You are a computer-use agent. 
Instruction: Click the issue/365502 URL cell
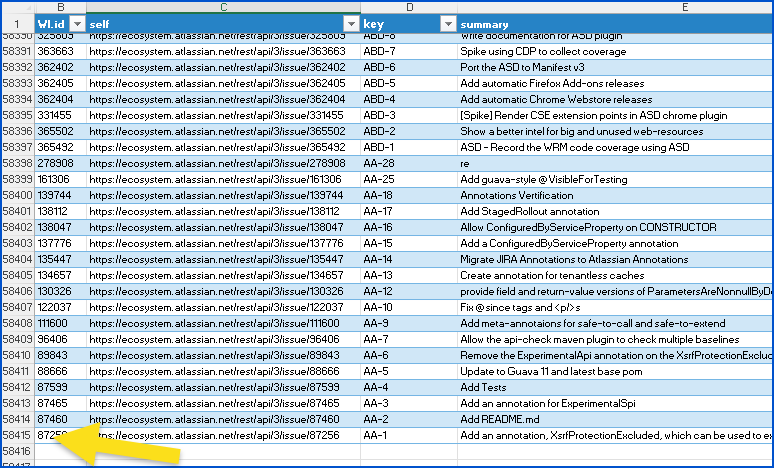tap(224, 131)
